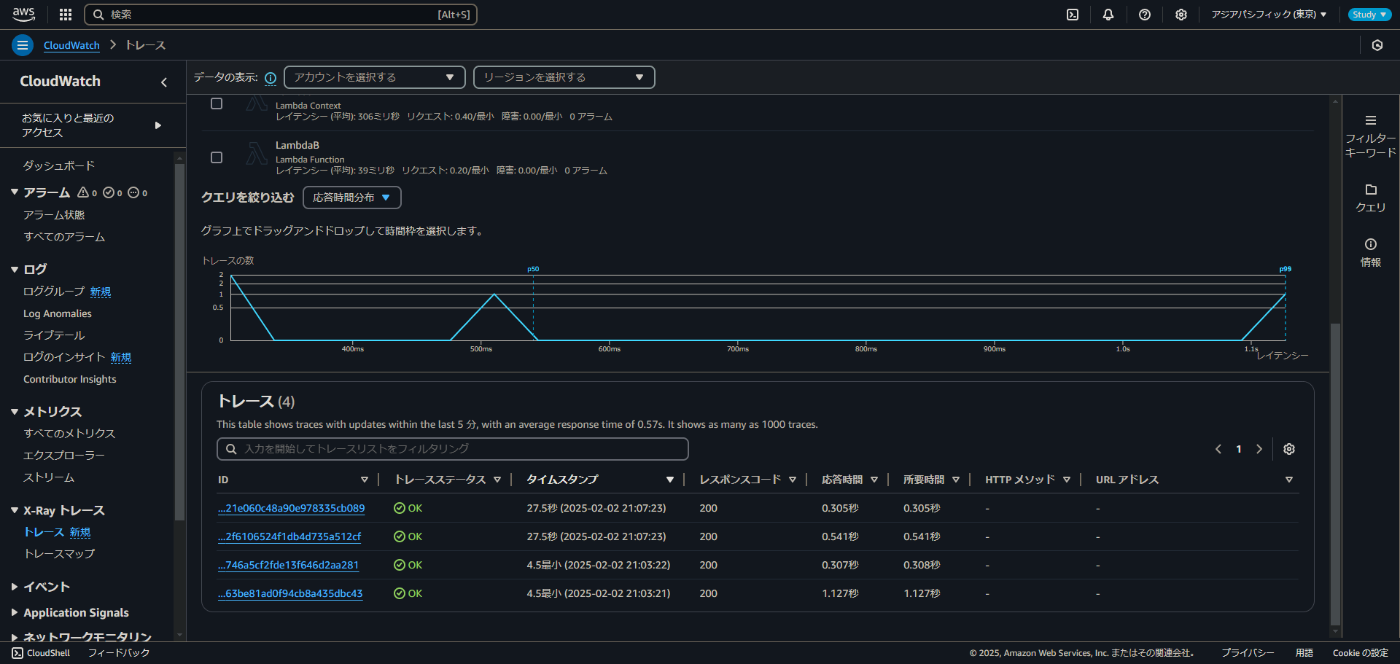Launch CloudShell from the top bar icon

click(x=1072, y=15)
